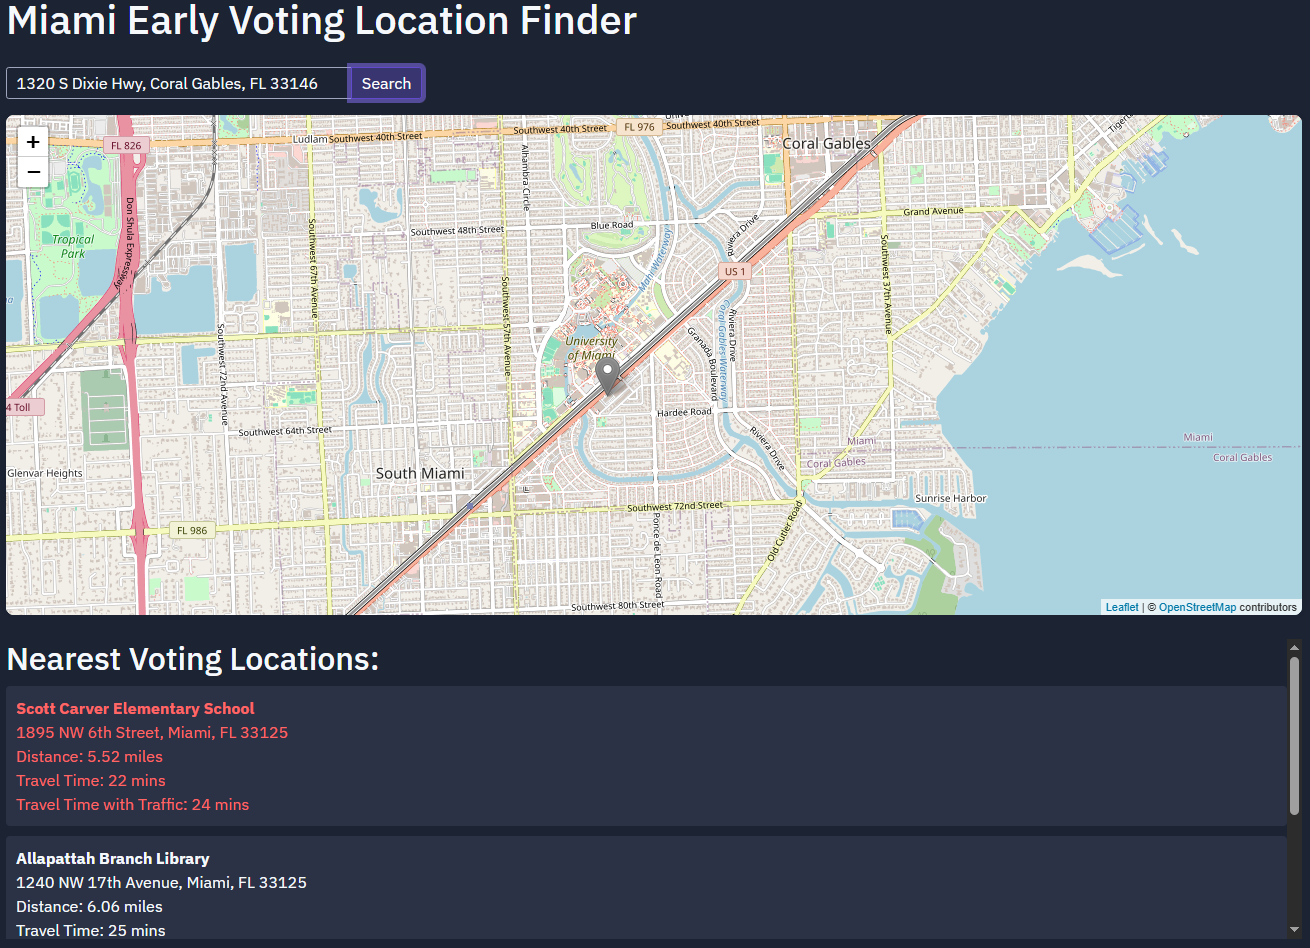Click the gray location marker pin
Viewport: 1310px width, 948px height.
[x=607, y=376]
